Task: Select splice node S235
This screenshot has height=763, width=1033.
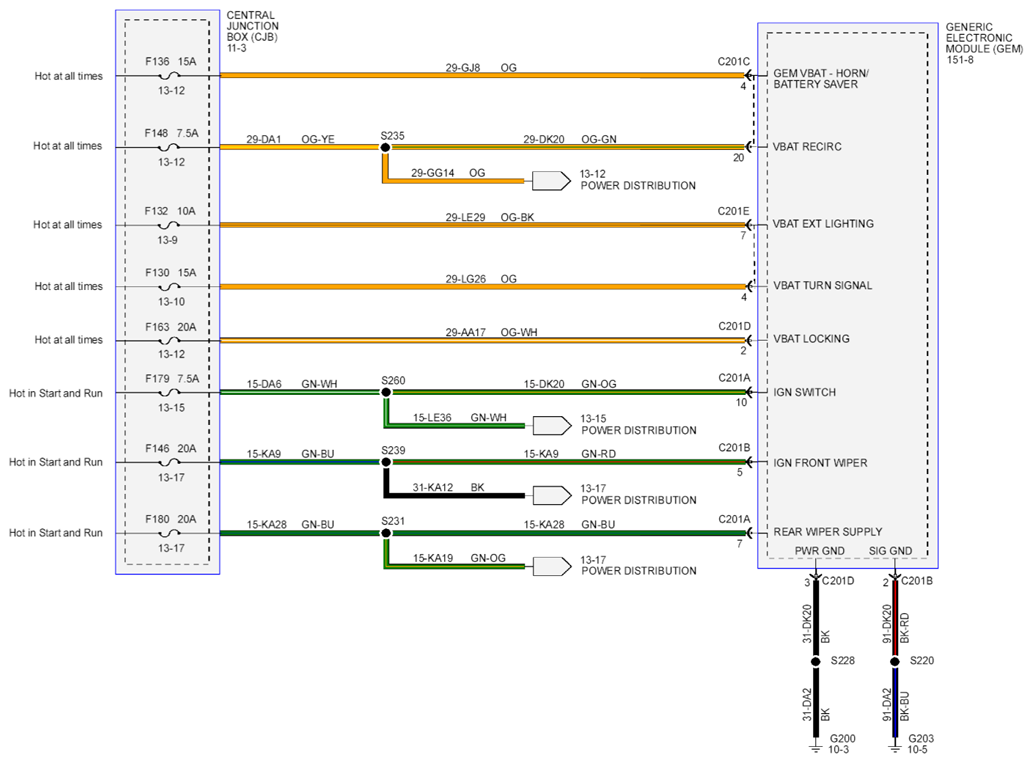Action: [385, 147]
